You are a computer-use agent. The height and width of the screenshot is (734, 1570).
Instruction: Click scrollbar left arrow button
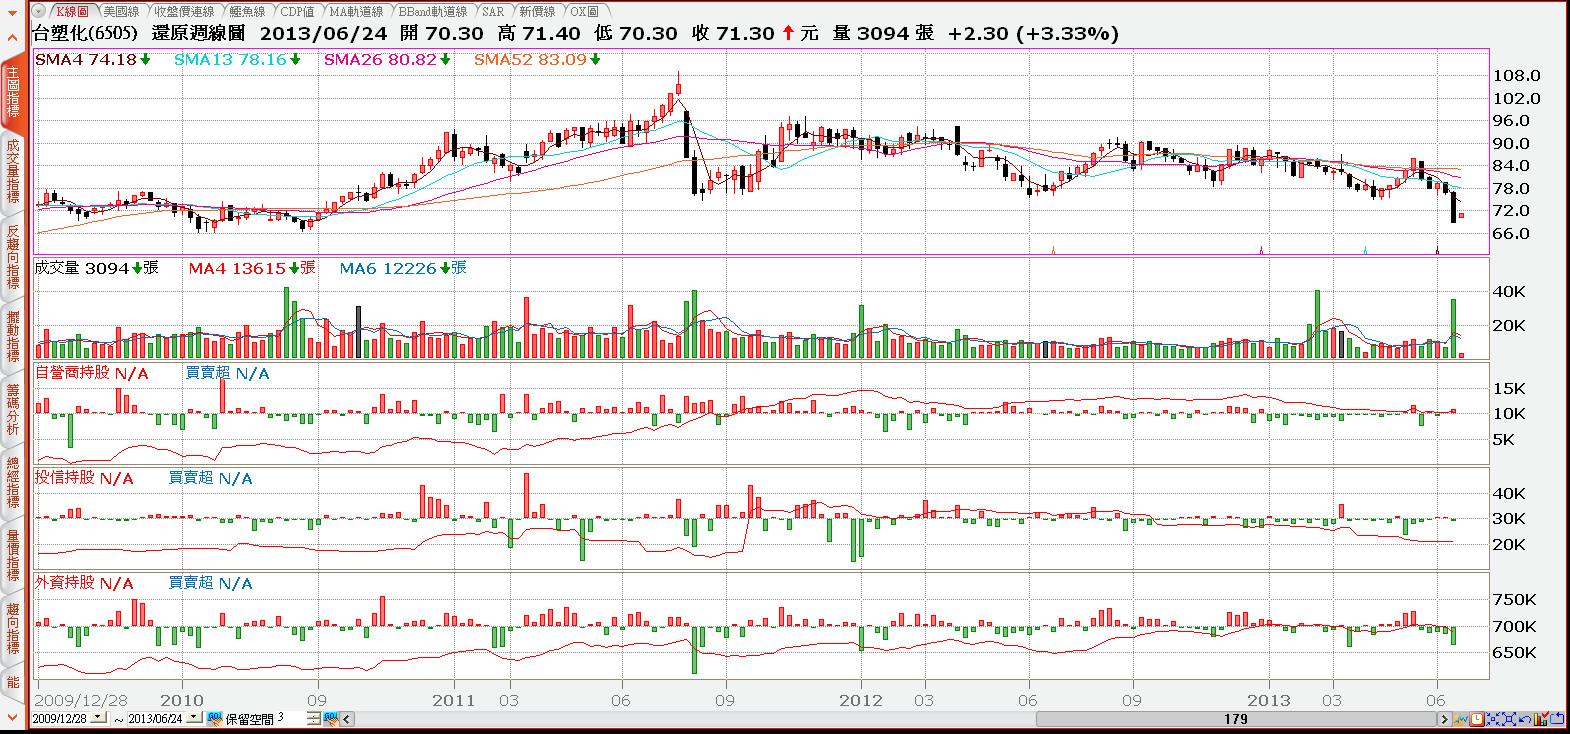tap(346, 718)
